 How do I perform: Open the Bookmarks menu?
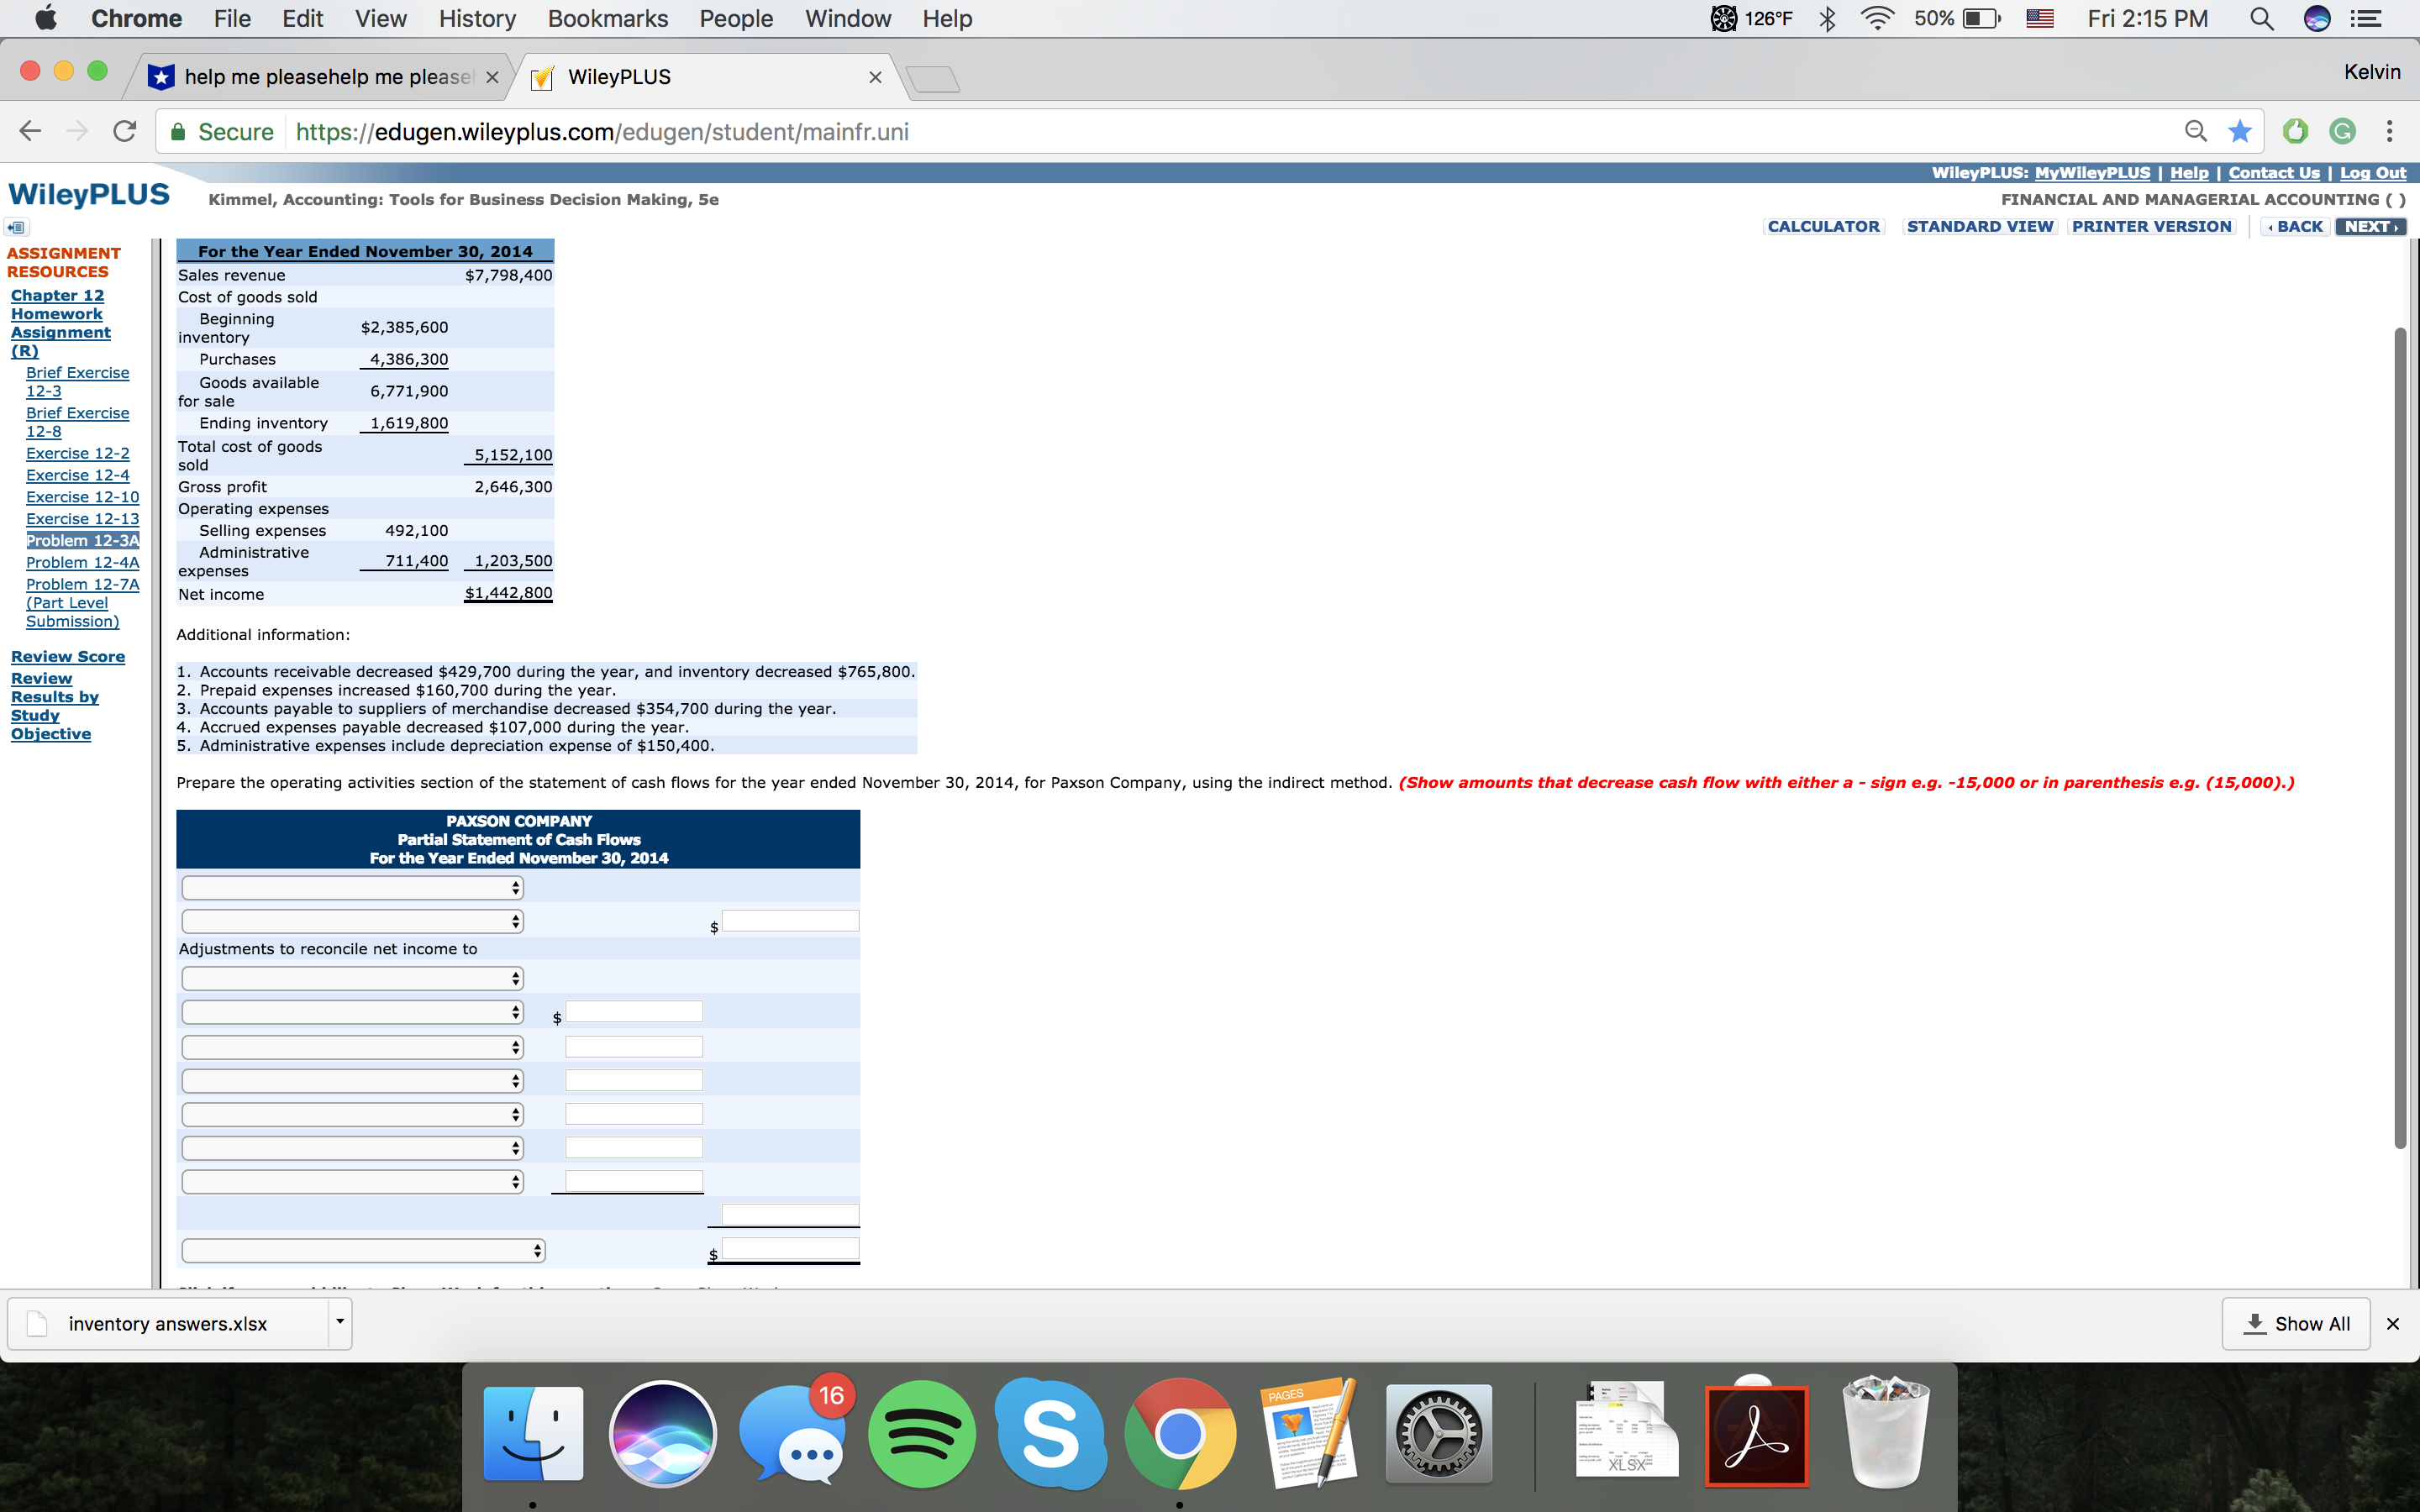[608, 18]
